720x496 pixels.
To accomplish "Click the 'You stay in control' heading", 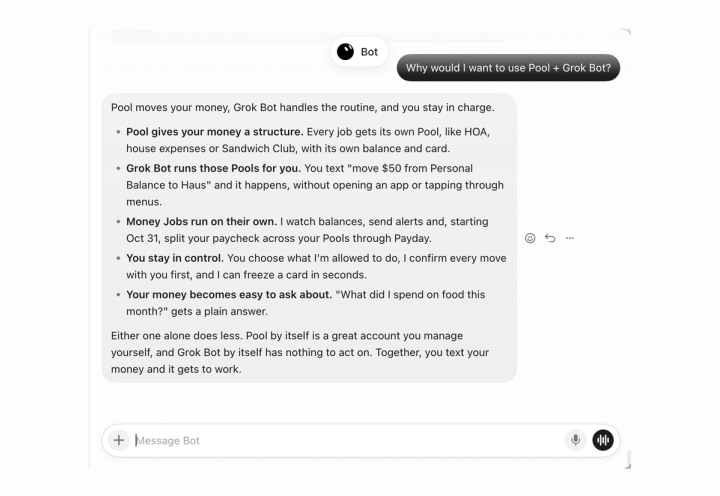I will pyautogui.click(x=175, y=258).
